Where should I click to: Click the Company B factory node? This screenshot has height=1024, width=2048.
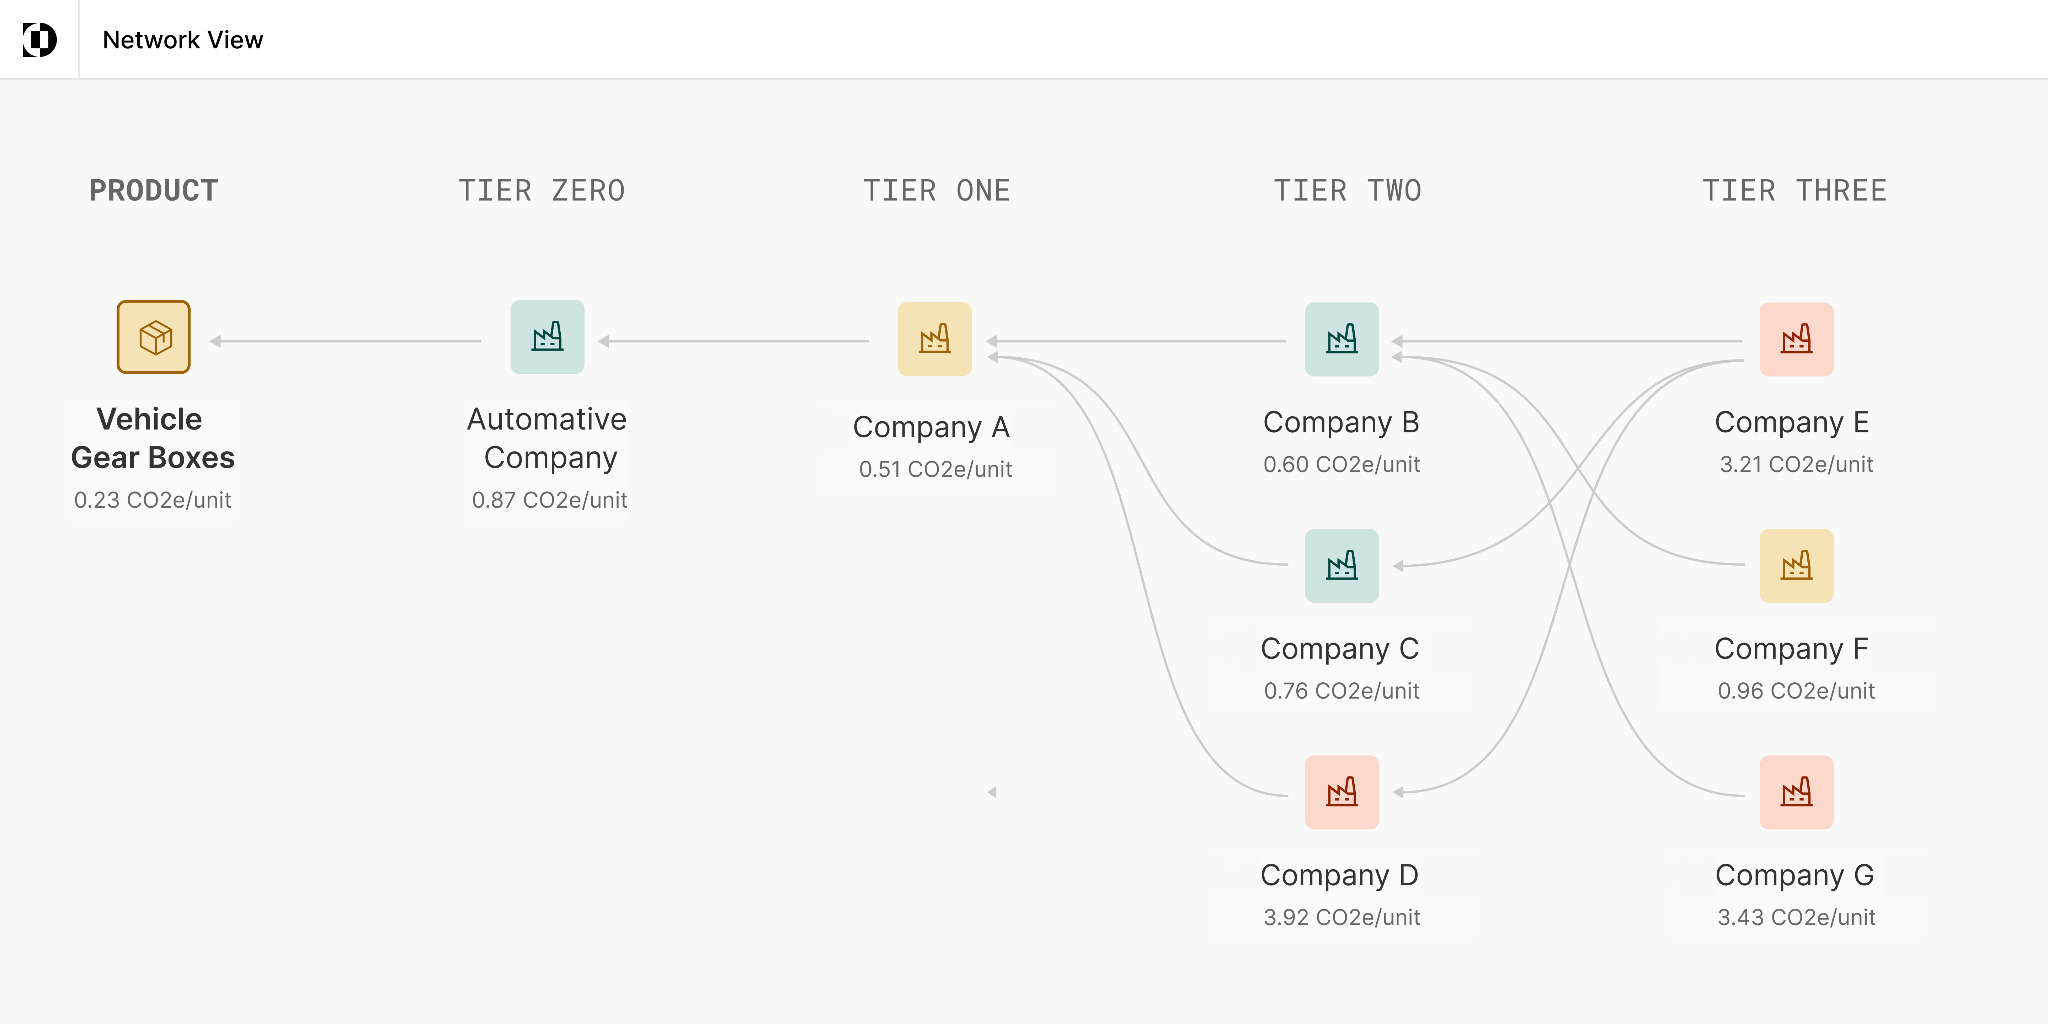tap(1341, 339)
